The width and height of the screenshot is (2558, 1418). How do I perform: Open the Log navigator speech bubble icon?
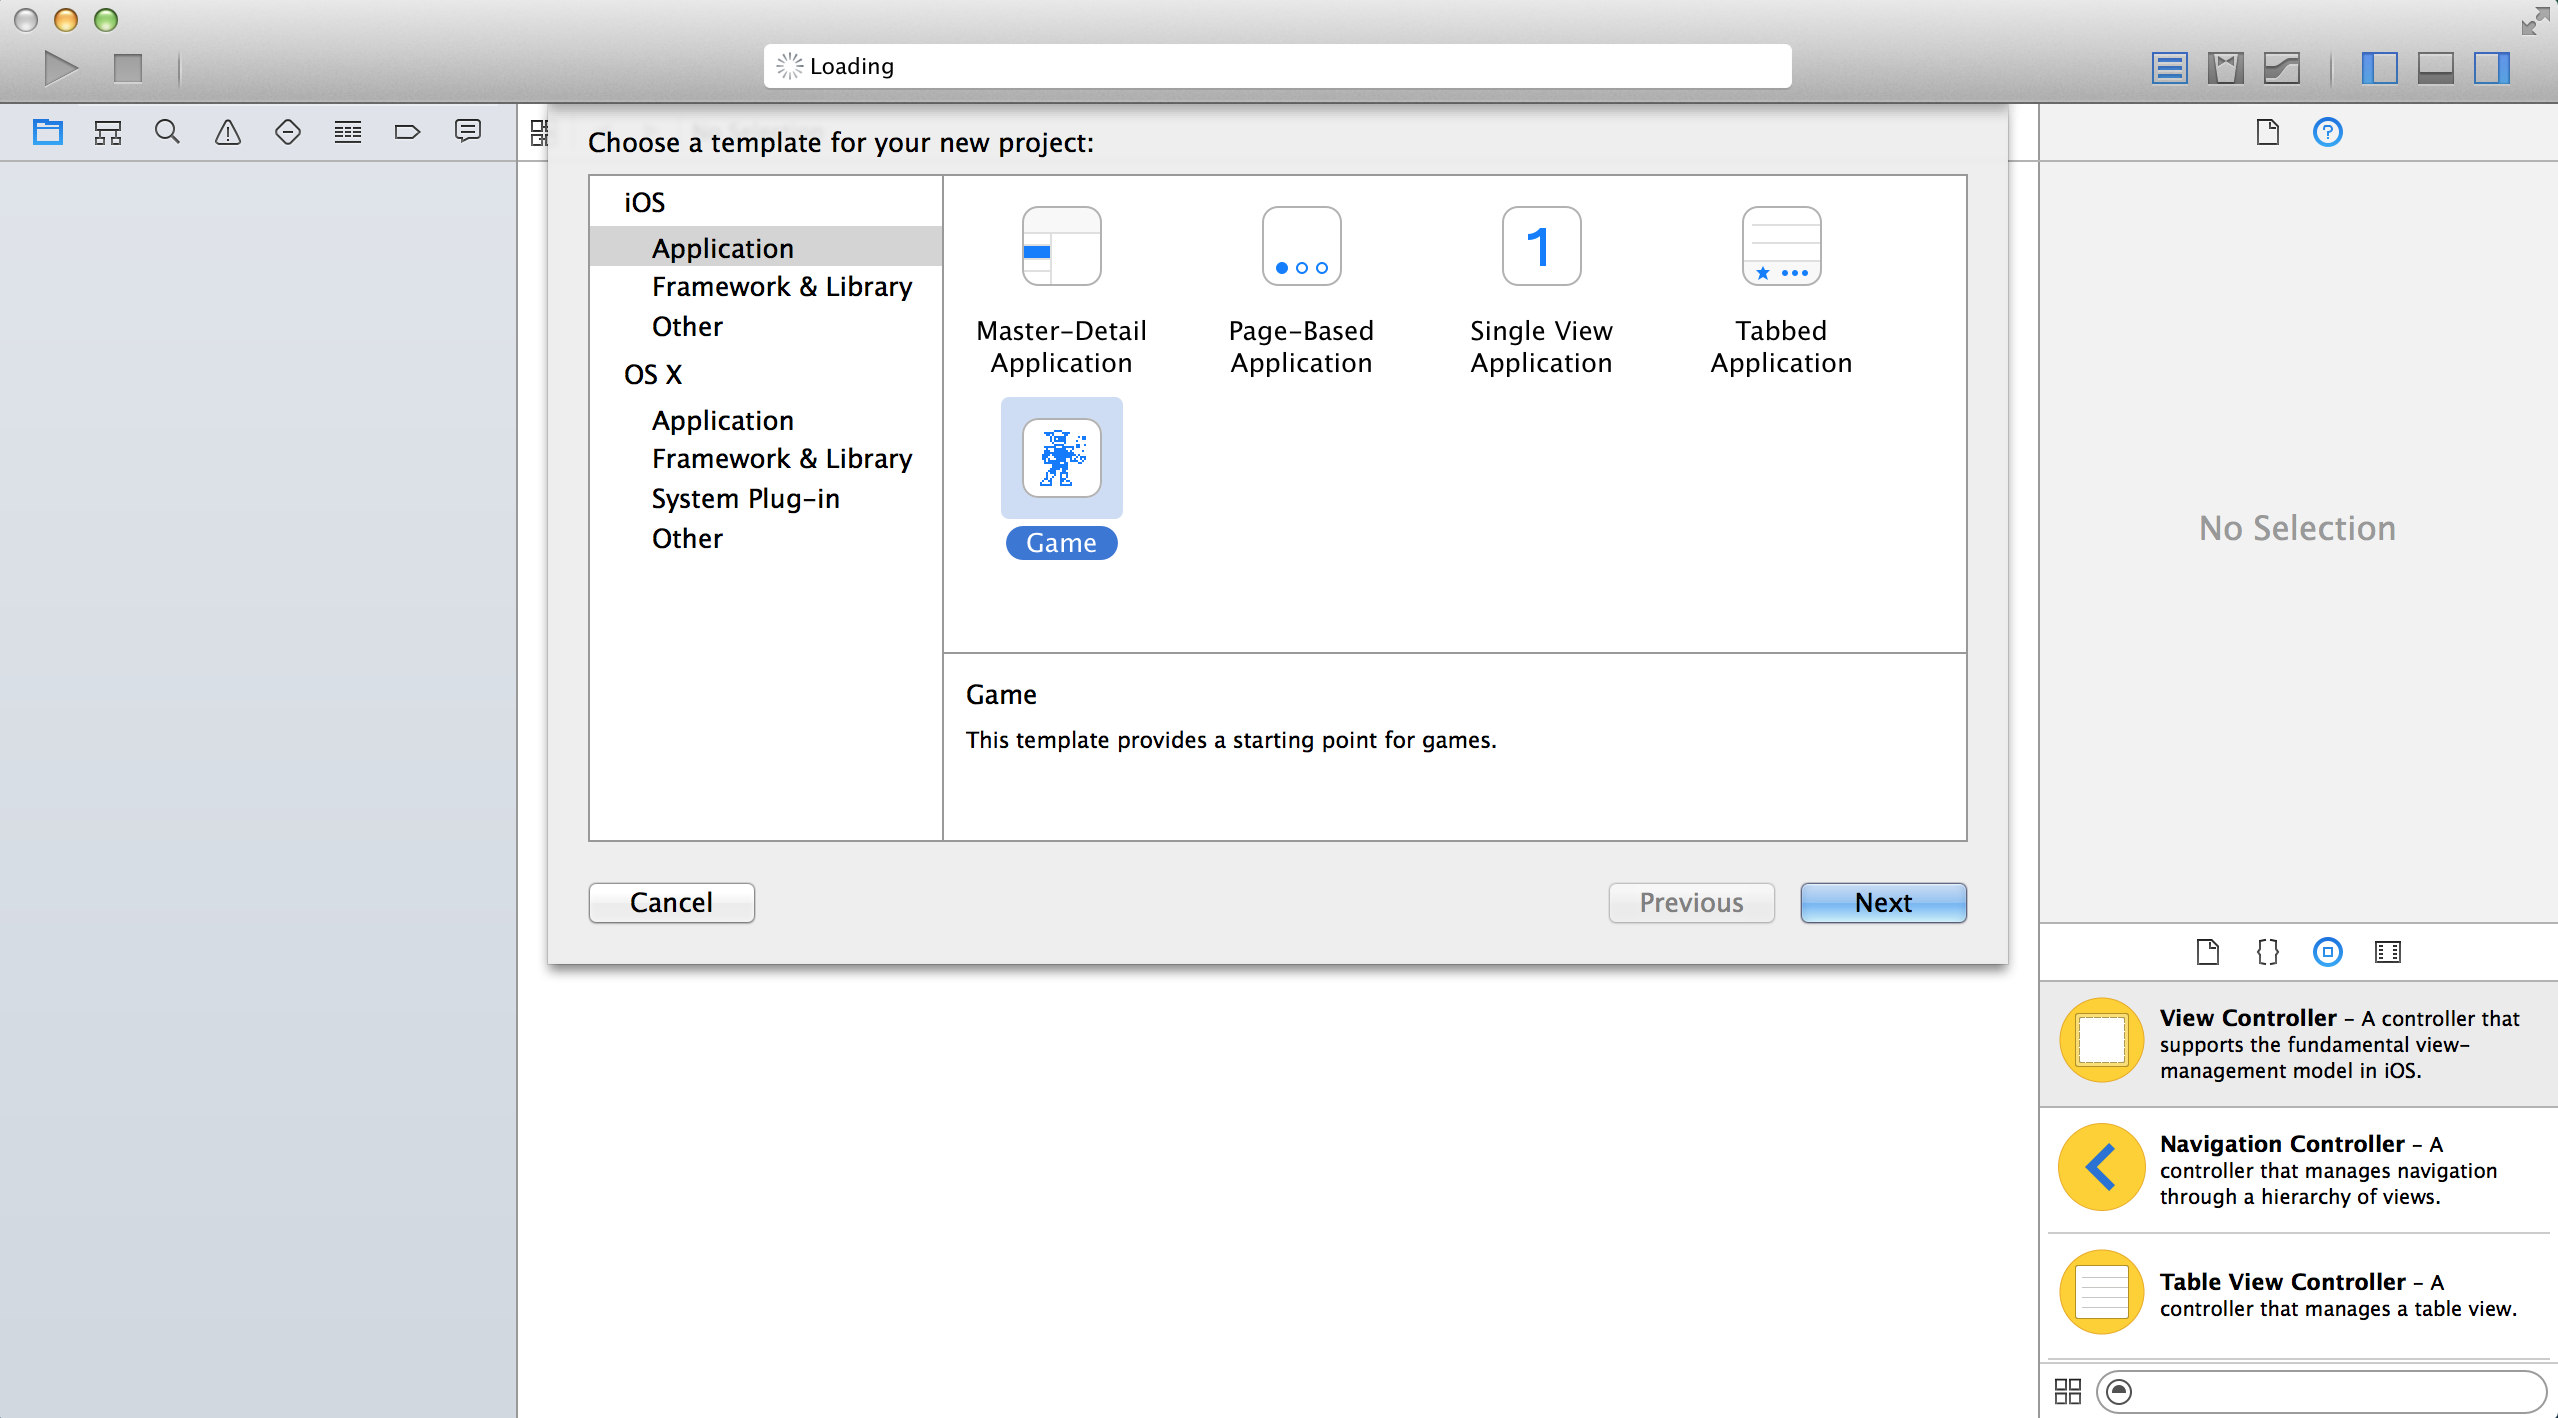coord(468,132)
